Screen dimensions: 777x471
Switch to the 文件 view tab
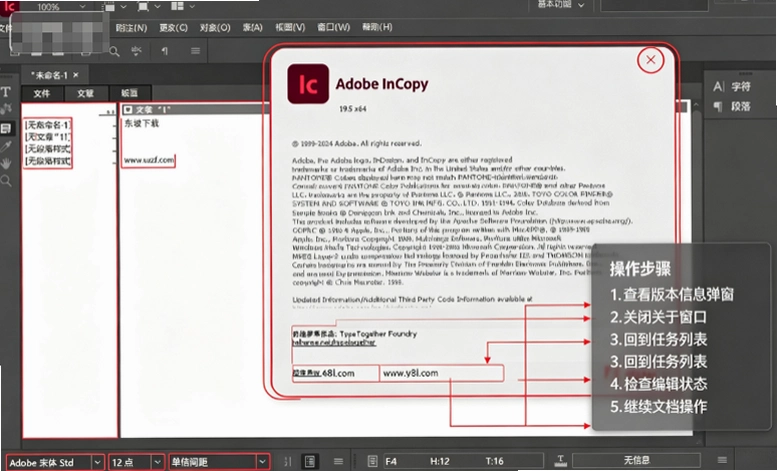coord(42,93)
